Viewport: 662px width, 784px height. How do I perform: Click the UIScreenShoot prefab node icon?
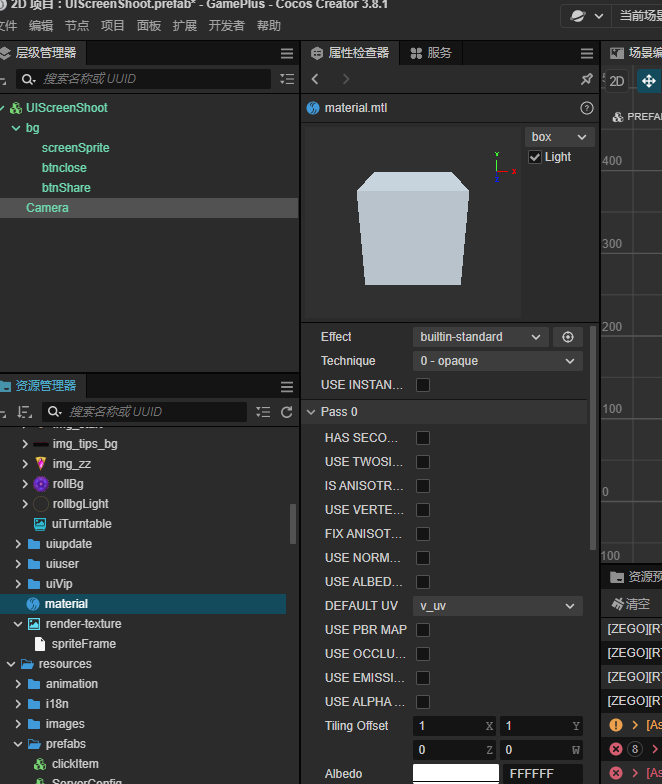tap(16, 108)
